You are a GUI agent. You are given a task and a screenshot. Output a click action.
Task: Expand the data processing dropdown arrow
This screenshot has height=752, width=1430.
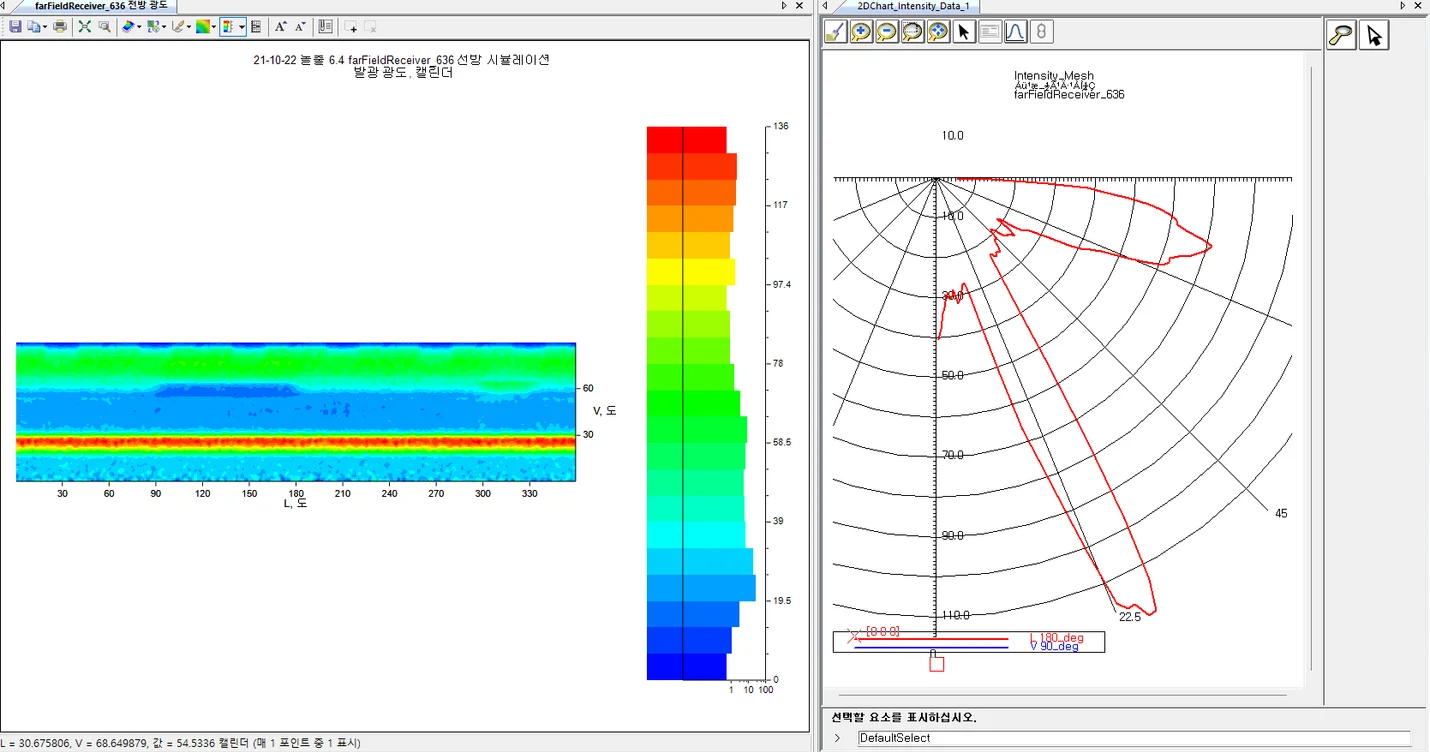(164, 26)
